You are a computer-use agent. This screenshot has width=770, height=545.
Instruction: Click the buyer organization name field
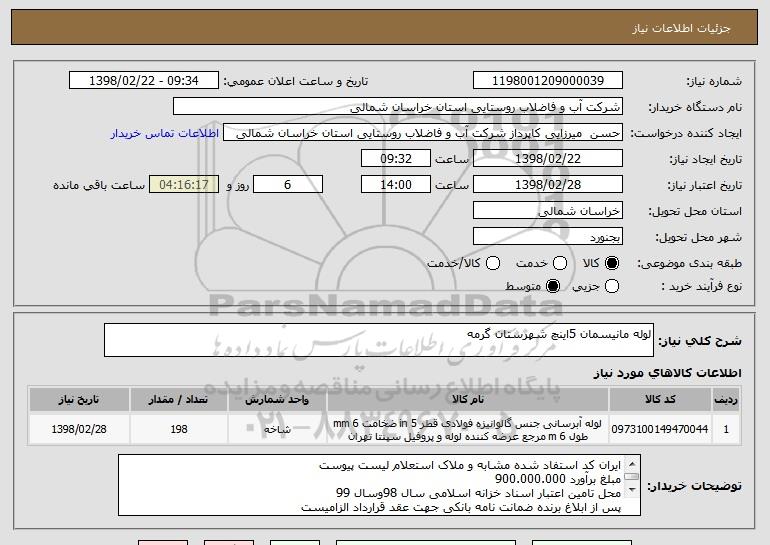pyautogui.click(x=398, y=107)
